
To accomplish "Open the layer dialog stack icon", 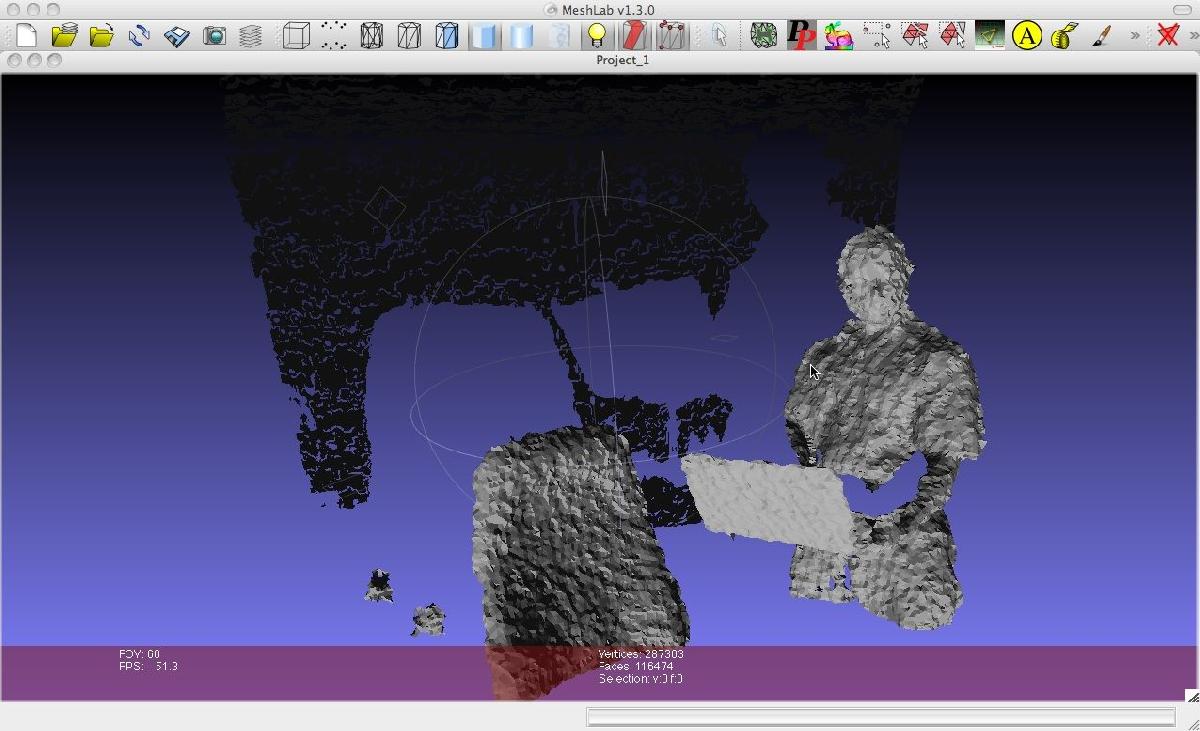I will (x=250, y=36).
